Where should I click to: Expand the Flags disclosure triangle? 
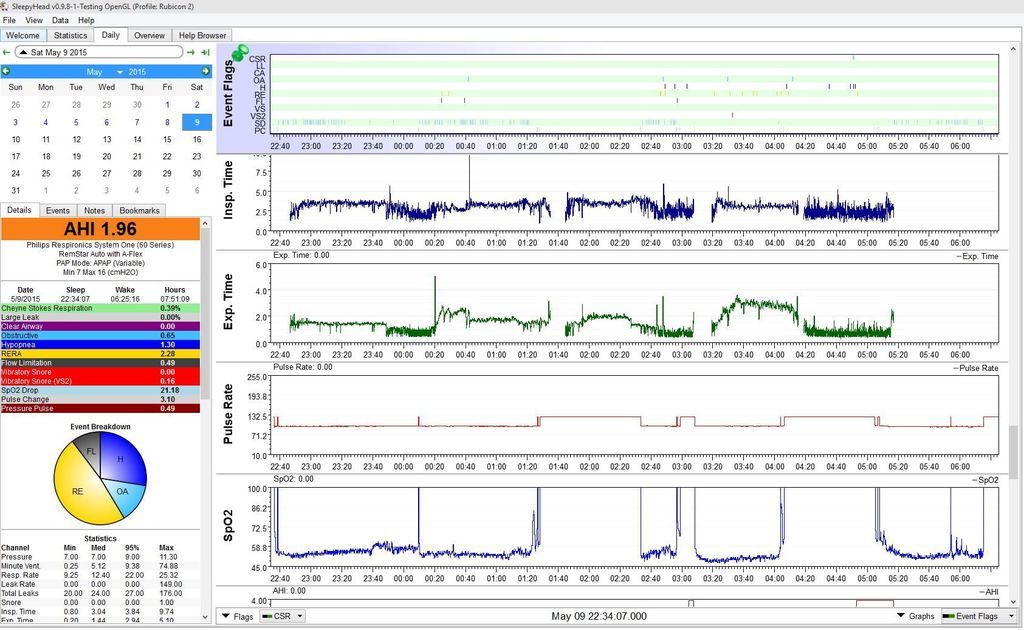(226, 616)
